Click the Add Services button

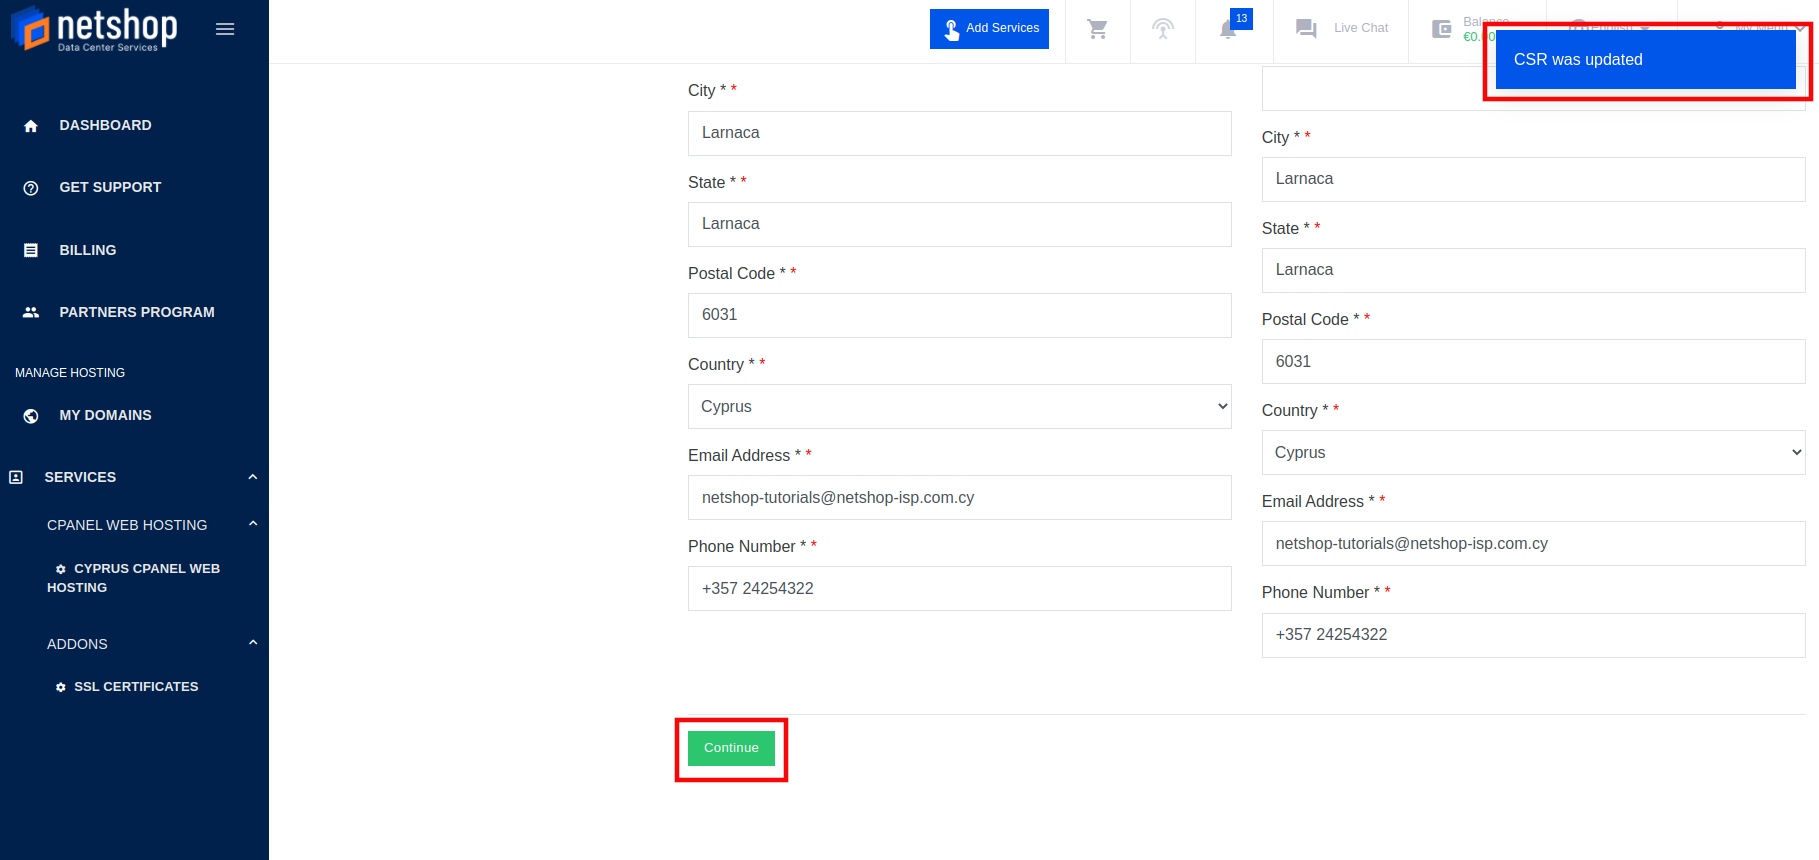989,28
